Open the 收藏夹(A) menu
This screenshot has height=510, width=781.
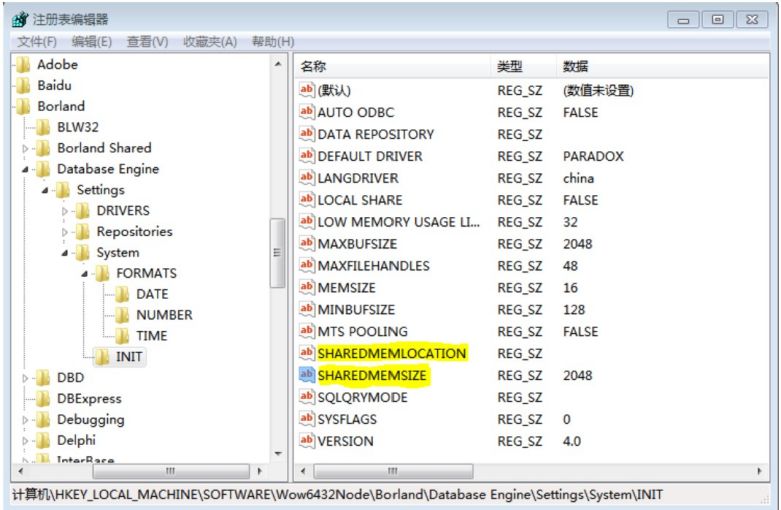point(209,41)
